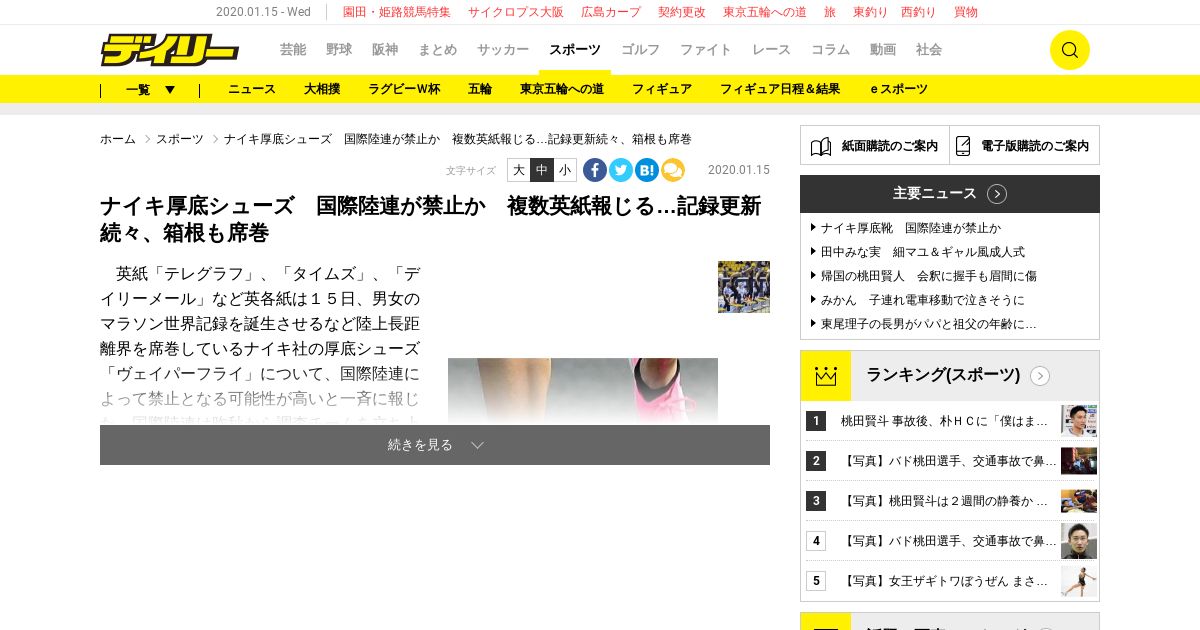Screen dimensions: 1200x630
Task: Go to フィギュア in submenu
Action: pos(662,89)
